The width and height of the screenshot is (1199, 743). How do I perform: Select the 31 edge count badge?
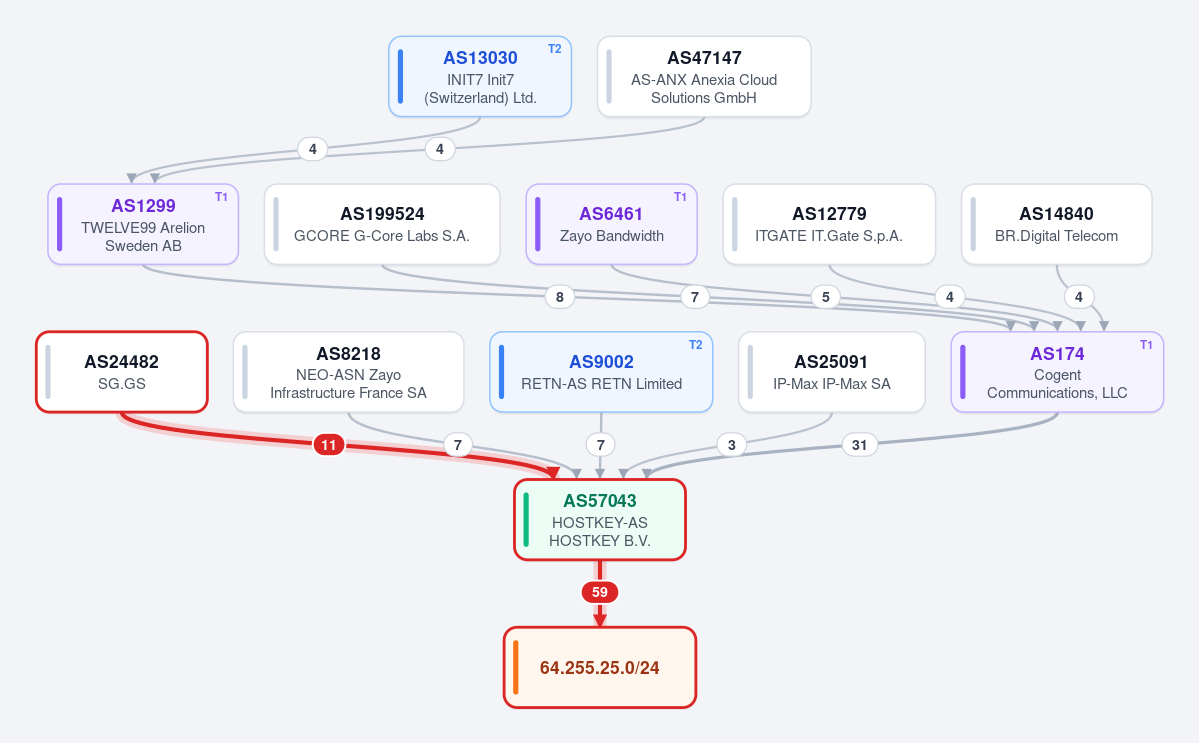(859, 445)
